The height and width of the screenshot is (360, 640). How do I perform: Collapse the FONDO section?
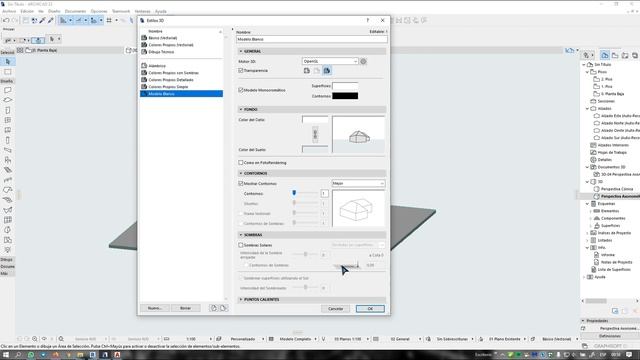point(241,109)
